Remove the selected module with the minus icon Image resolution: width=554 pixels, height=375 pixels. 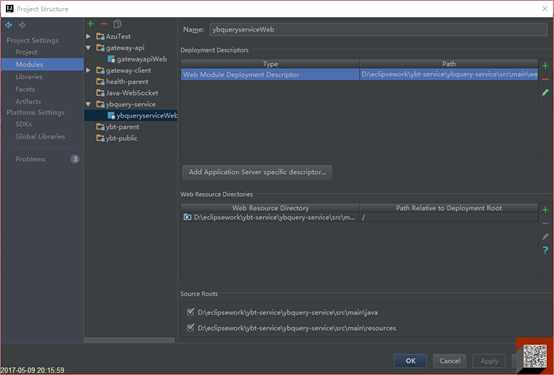click(104, 24)
